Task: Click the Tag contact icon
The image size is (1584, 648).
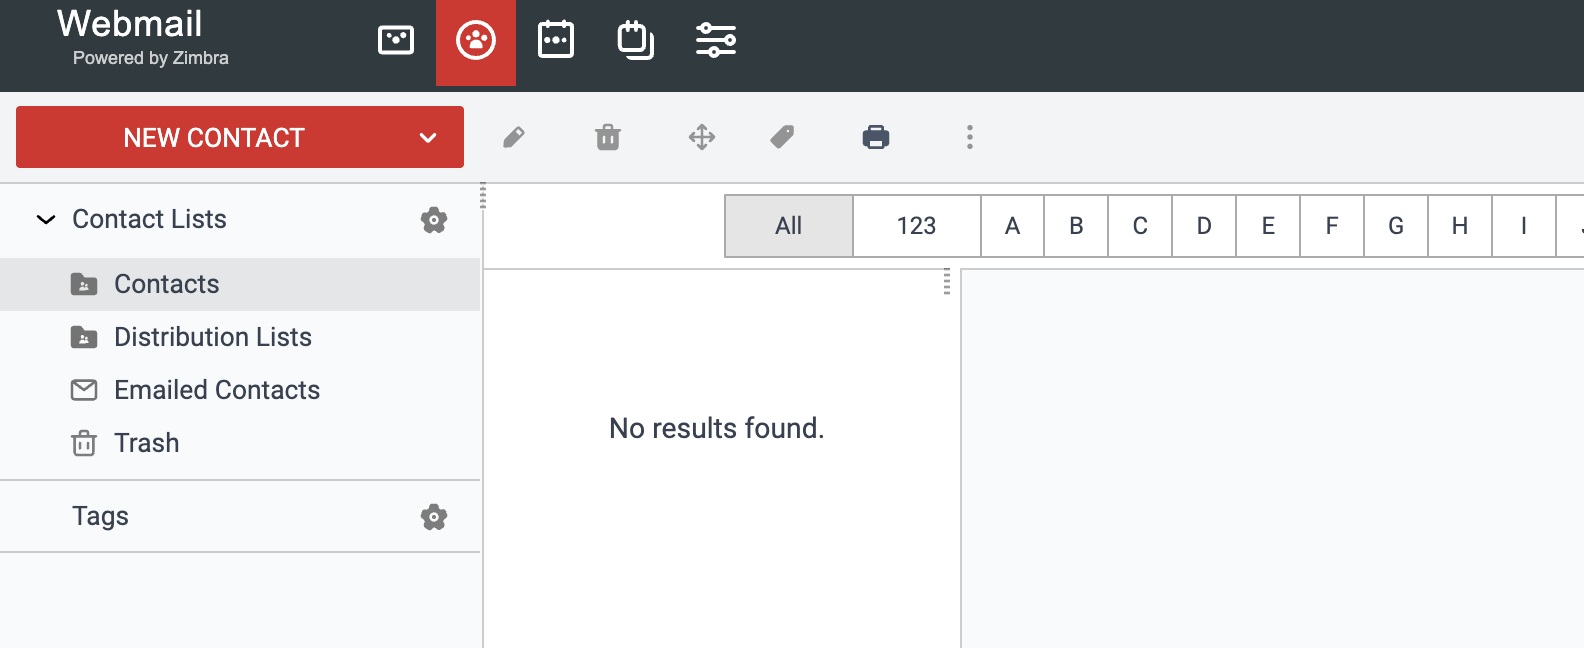Action: point(782,137)
